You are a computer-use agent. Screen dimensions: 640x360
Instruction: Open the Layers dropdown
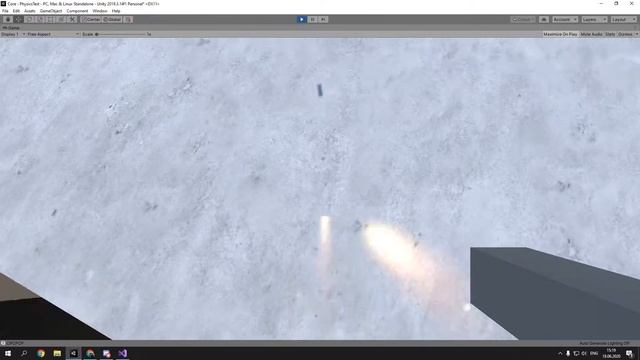pyautogui.click(x=594, y=19)
